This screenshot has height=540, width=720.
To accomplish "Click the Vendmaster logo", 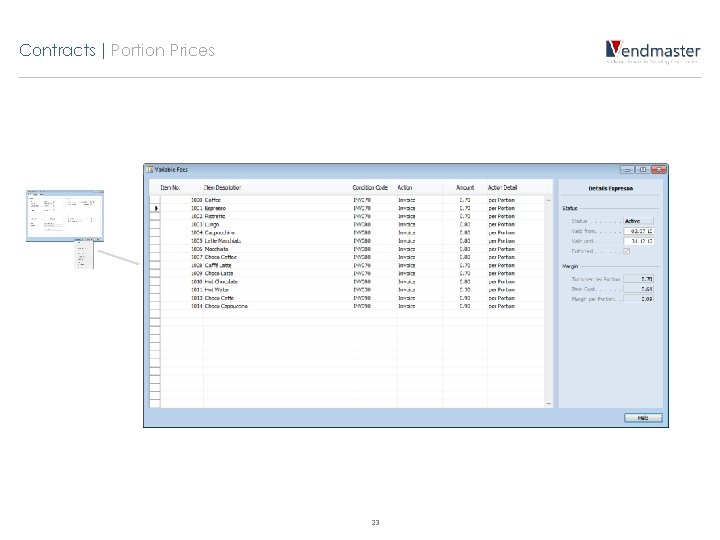I will pyautogui.click(x=652, y=51).
